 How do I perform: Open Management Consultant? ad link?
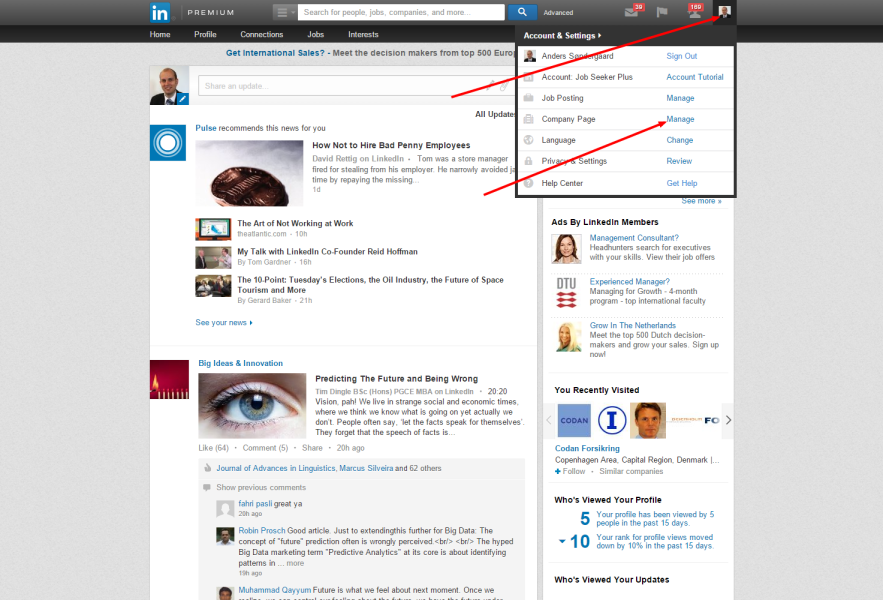[x=634, y=238]
